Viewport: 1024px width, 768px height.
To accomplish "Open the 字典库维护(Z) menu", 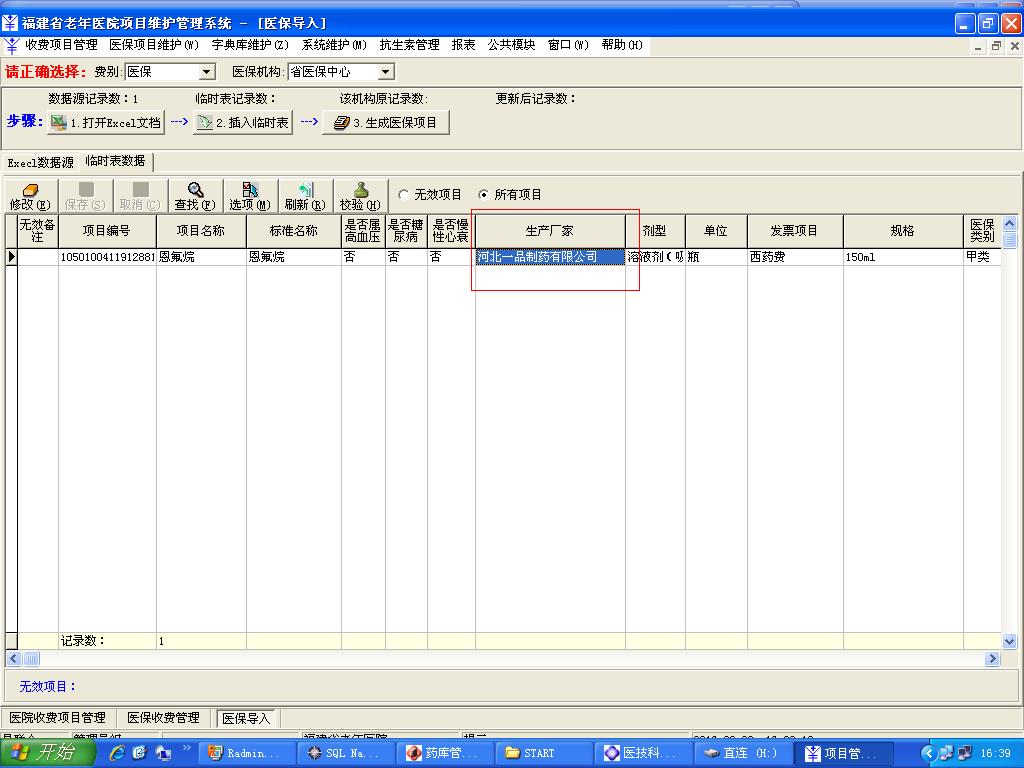I will tap(249, 45).
